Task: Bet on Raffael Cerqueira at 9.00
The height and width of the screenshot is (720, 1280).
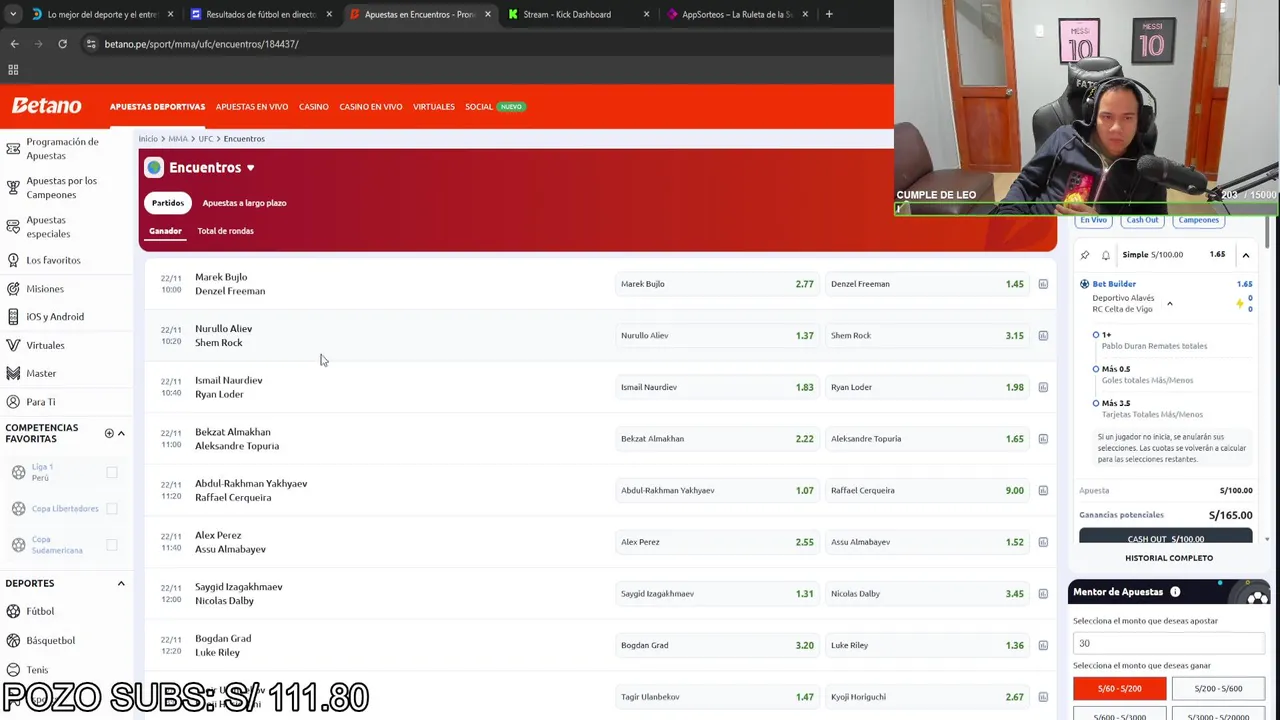Action: click(926, 491)
